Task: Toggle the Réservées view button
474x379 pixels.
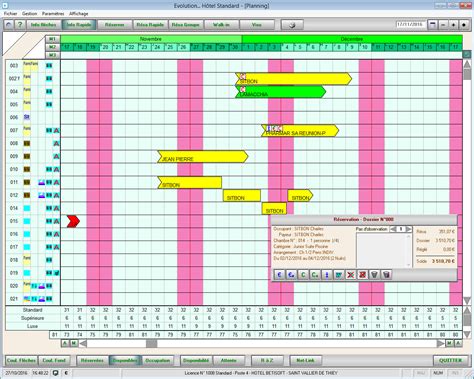Action: pyautogui.click(x=92, y=360)
